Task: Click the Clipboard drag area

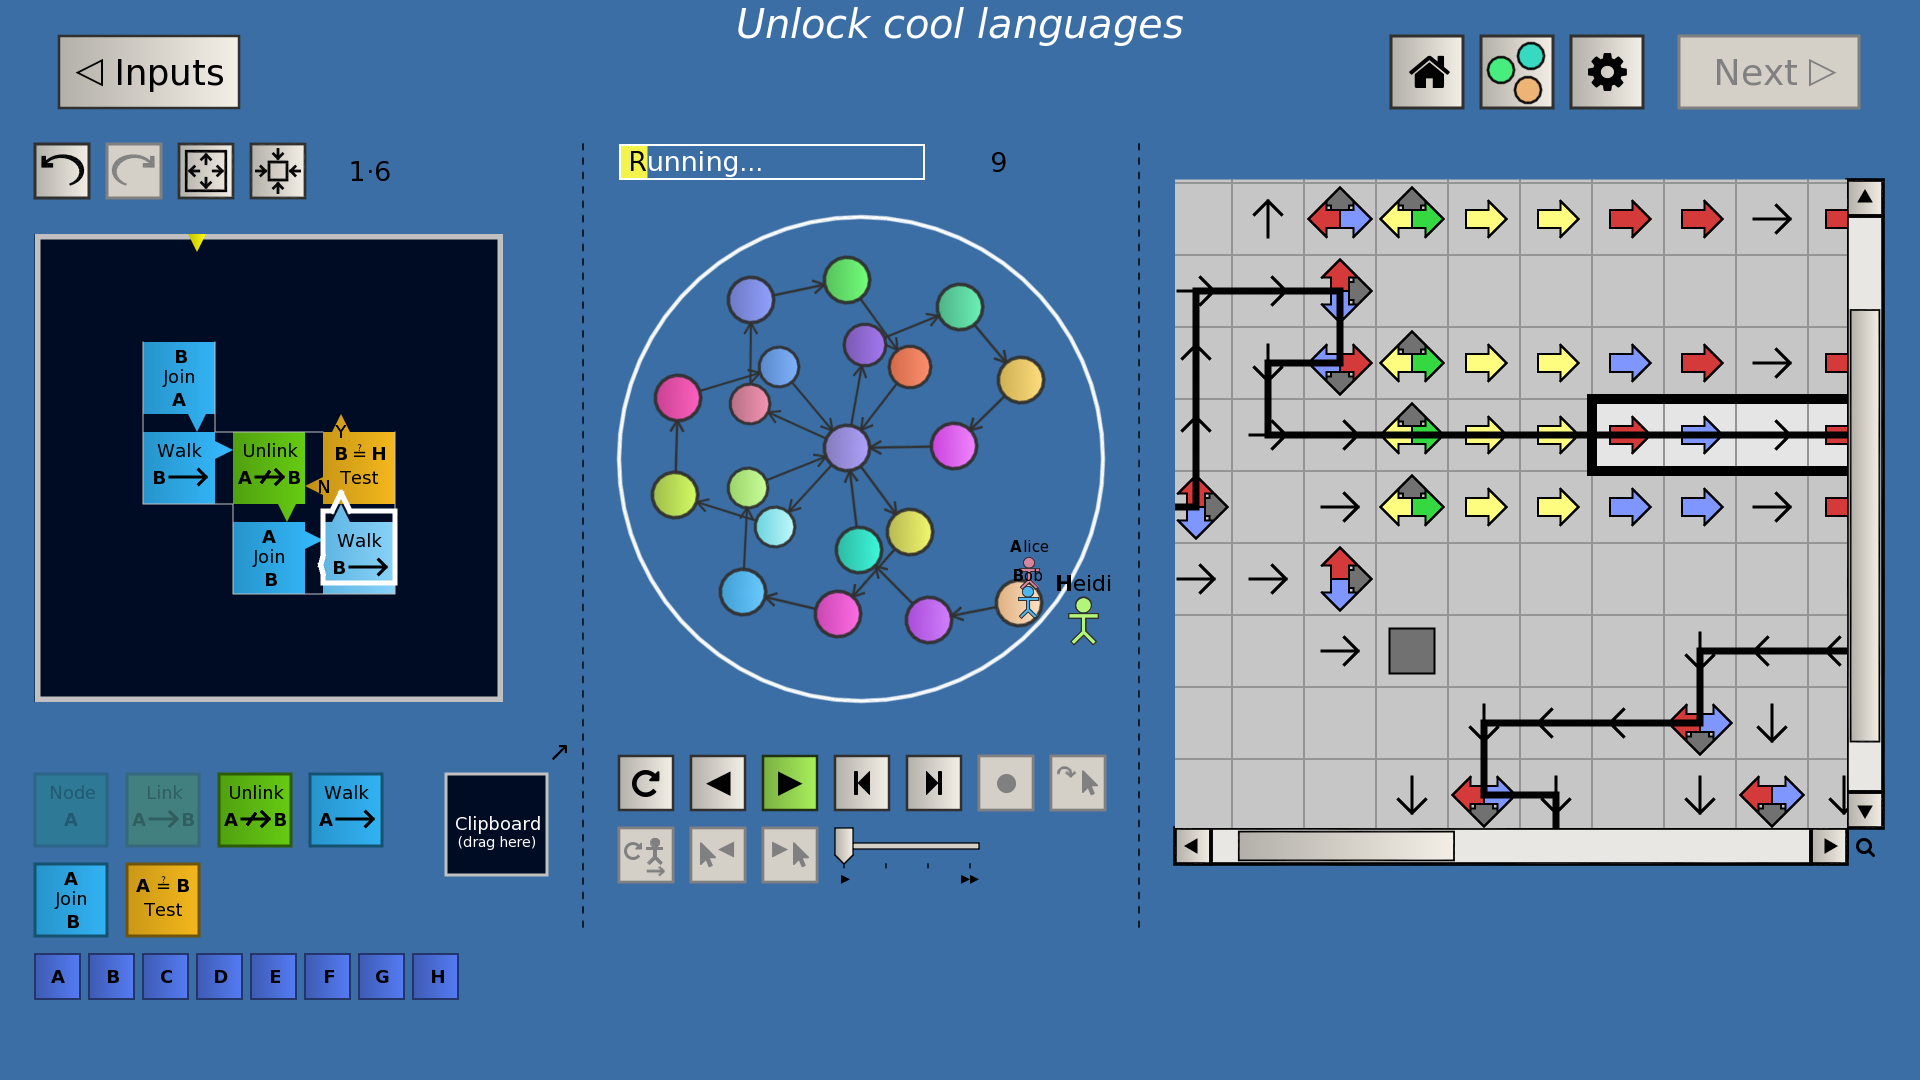Action: pos(497,825)
